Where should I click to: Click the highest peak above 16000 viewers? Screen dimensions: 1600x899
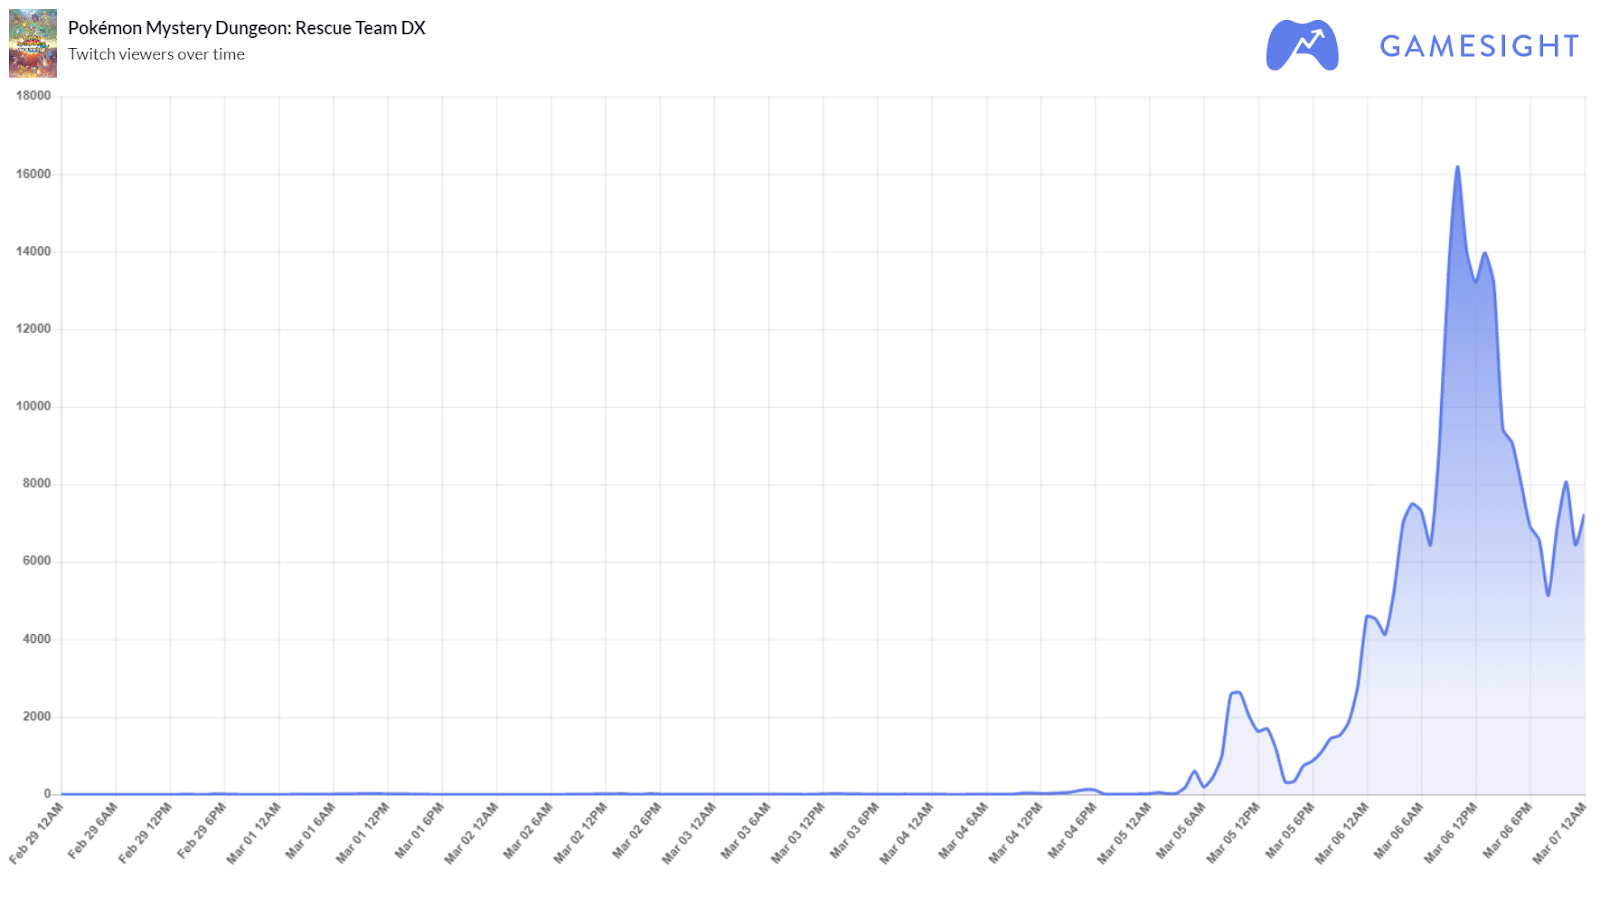(x=1457, y=167)
